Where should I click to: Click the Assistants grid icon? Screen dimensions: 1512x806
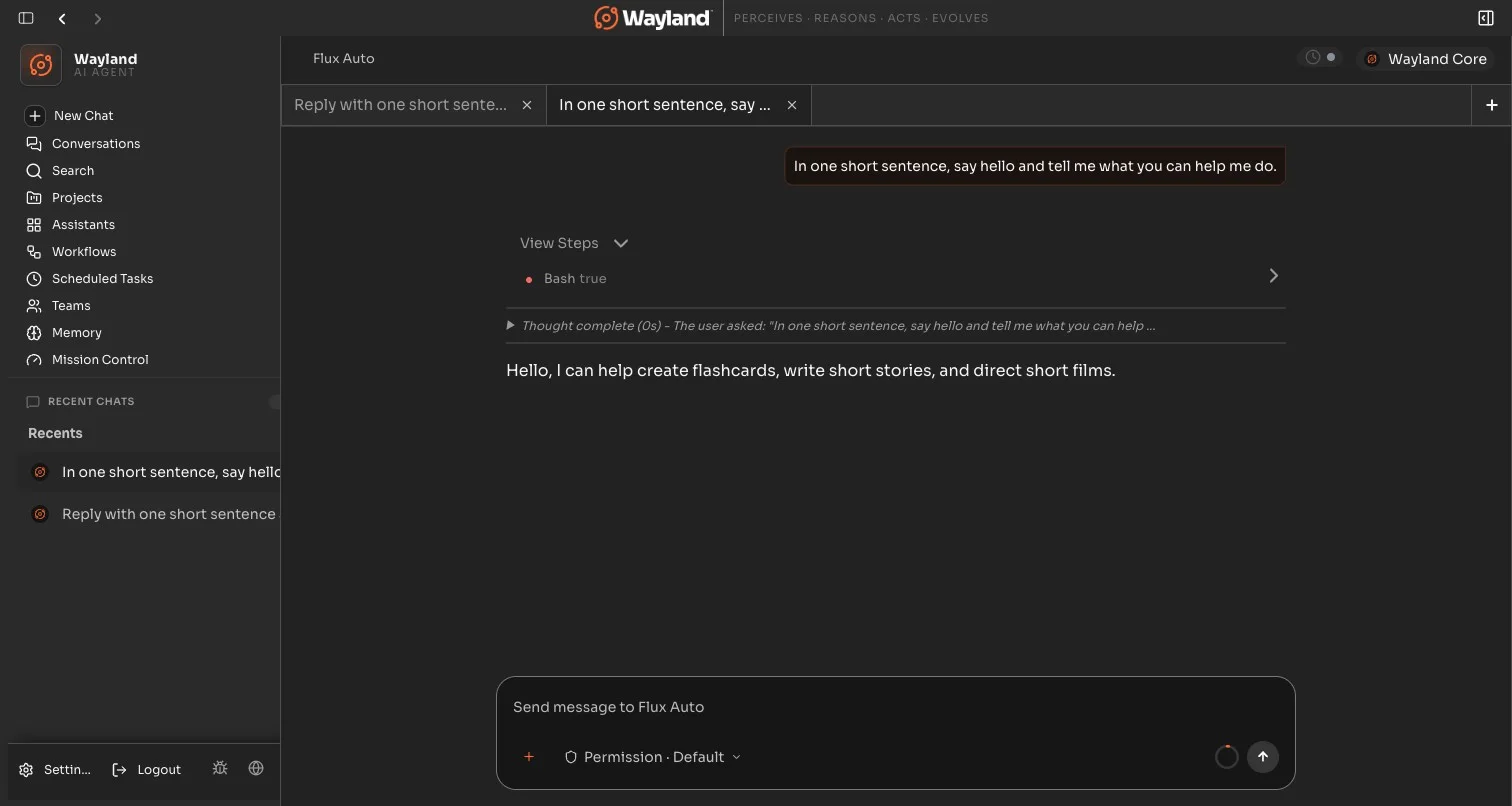(34, 225)
